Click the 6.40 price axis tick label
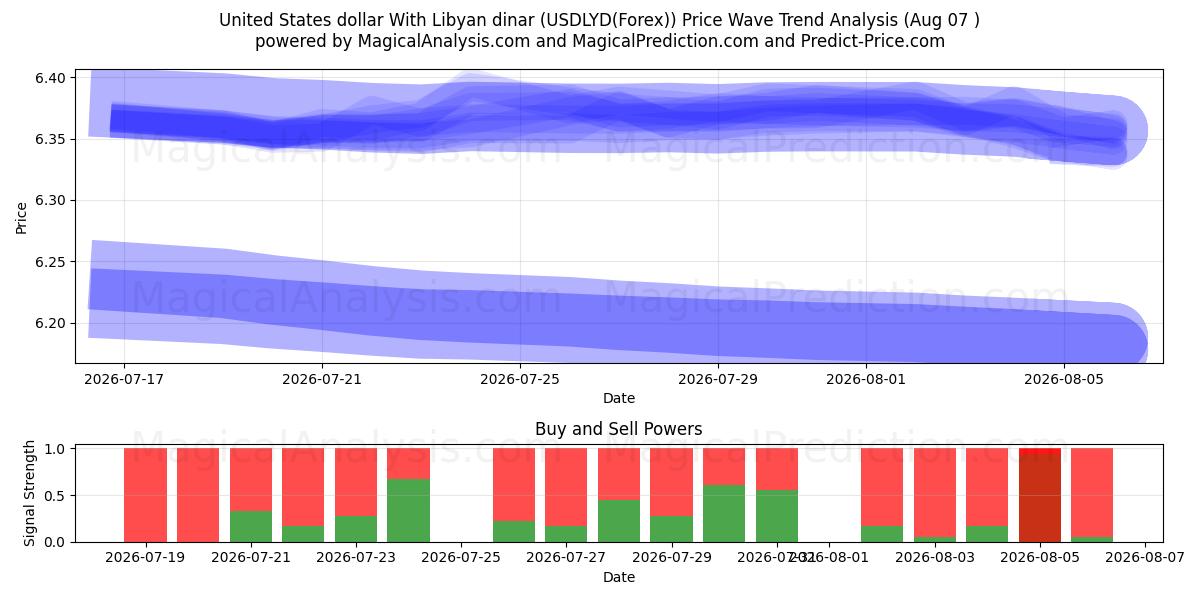The width and height of the screenshot is (1200, 600). coord(51,78)
